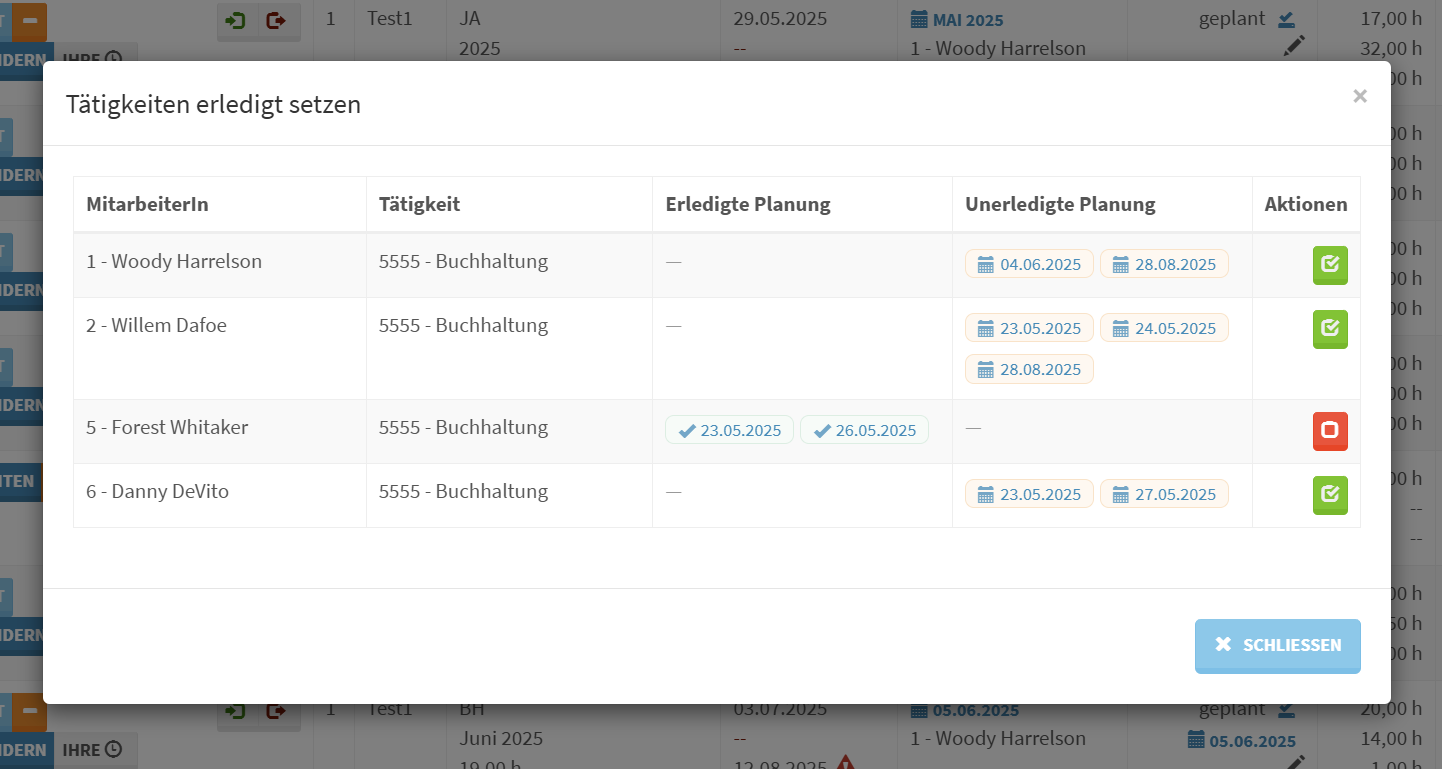This screenshot has width=1442, height=769.
Task: Unset Forest Whitaker's completed activity
Action: [1329, 431]
